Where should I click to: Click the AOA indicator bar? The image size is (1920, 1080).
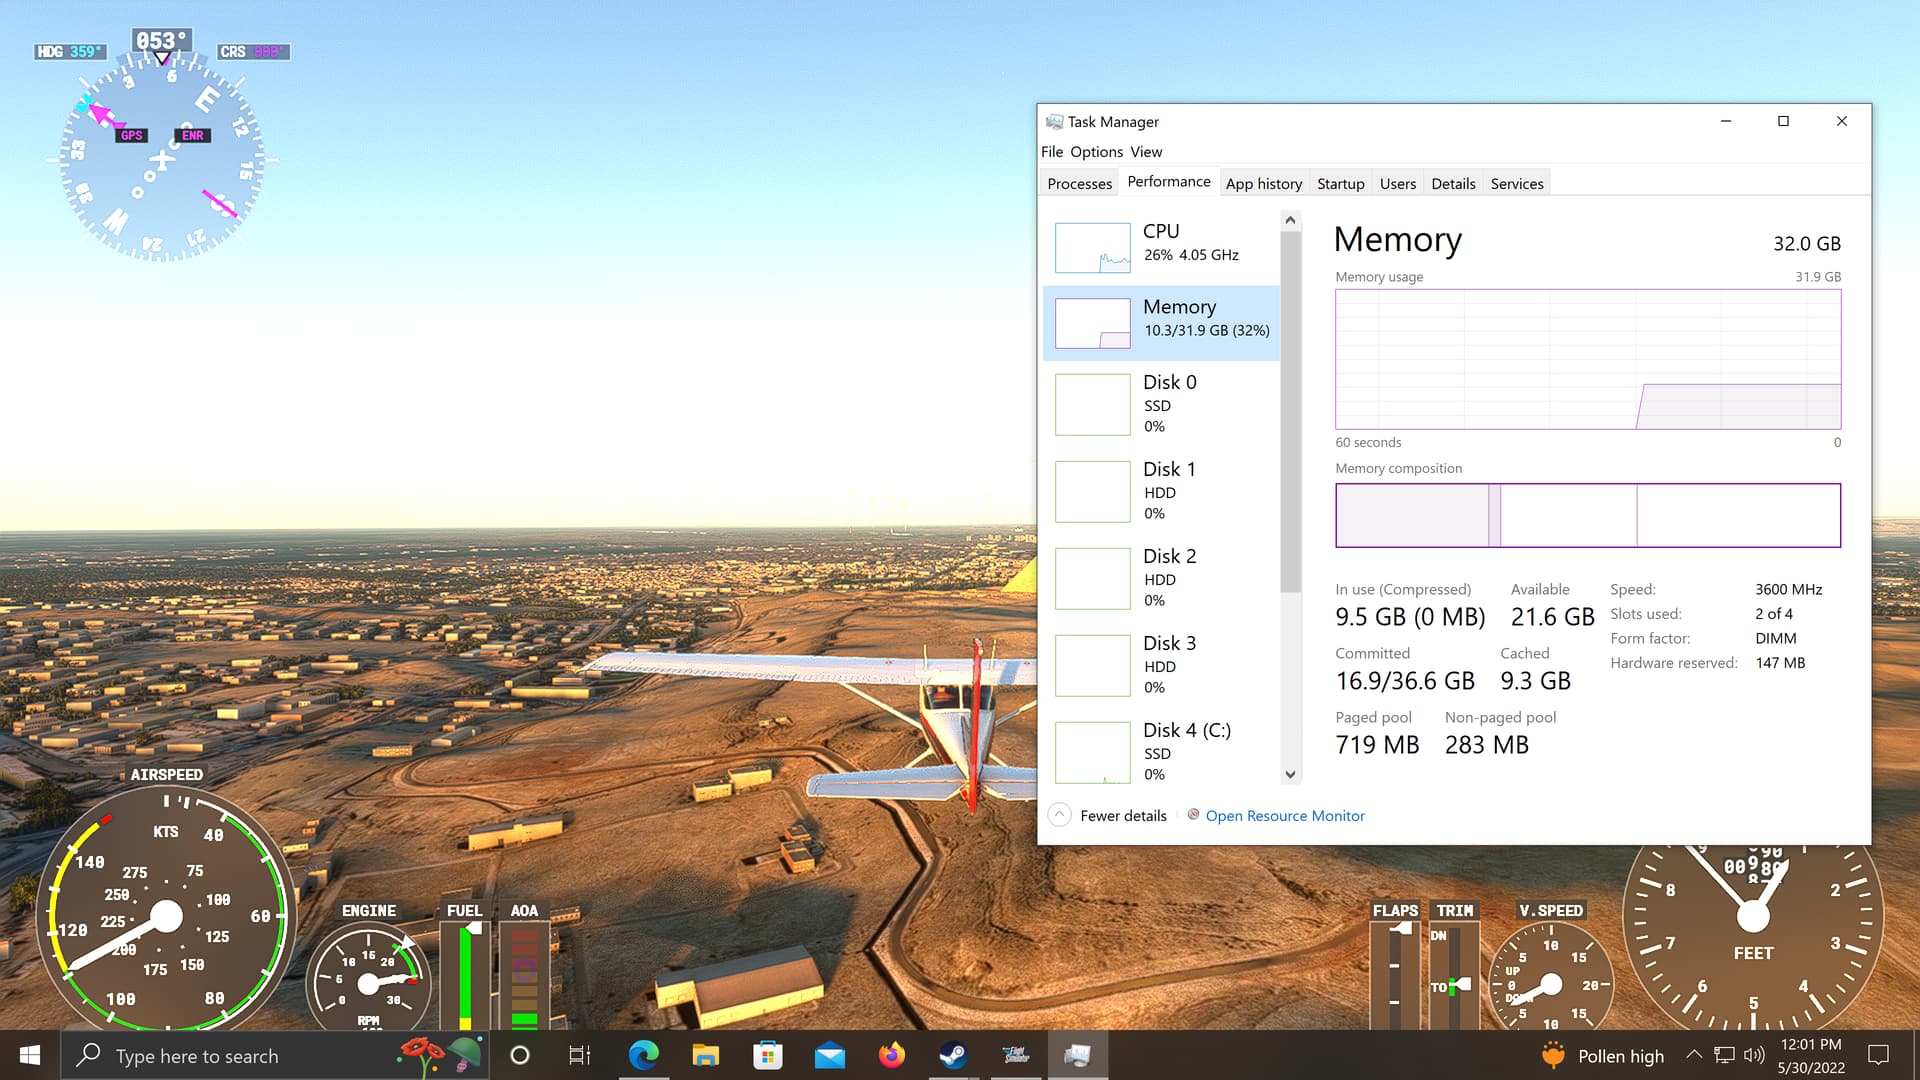pos(524,975)
